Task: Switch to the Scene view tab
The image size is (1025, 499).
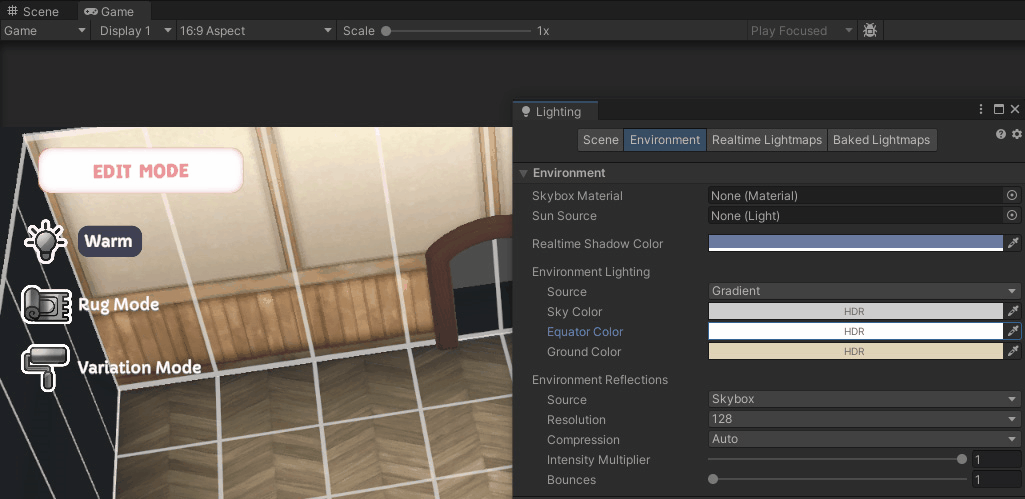Action: 33,11
